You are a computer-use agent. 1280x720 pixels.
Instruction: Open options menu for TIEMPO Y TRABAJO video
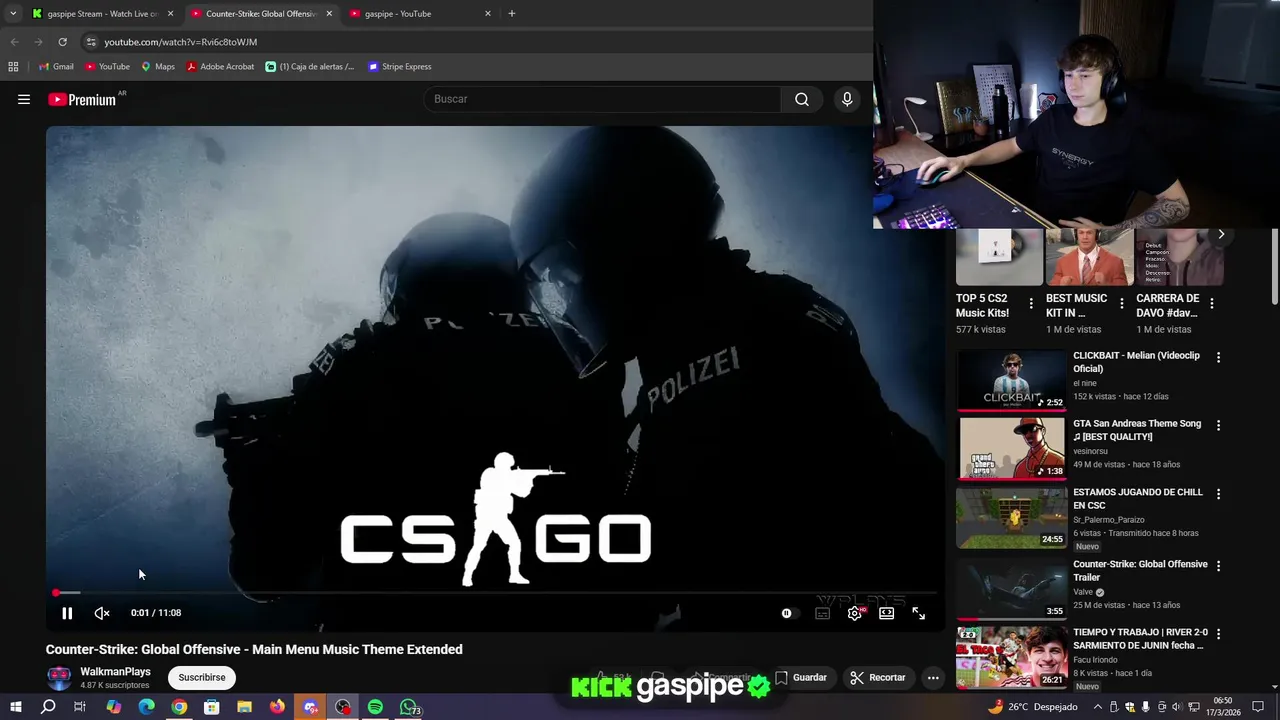(1218, 634)
